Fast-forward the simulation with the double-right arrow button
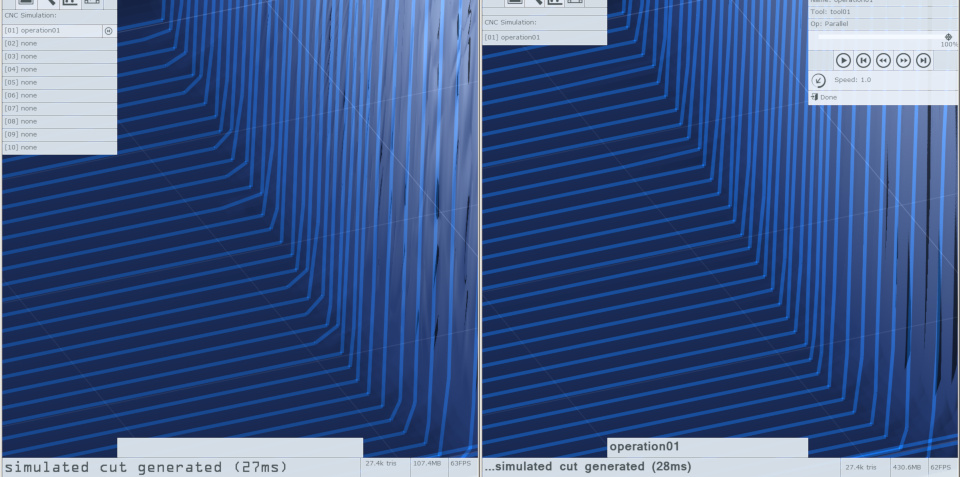The width and height of the screenshot is (960, 477). coord(903,60)
